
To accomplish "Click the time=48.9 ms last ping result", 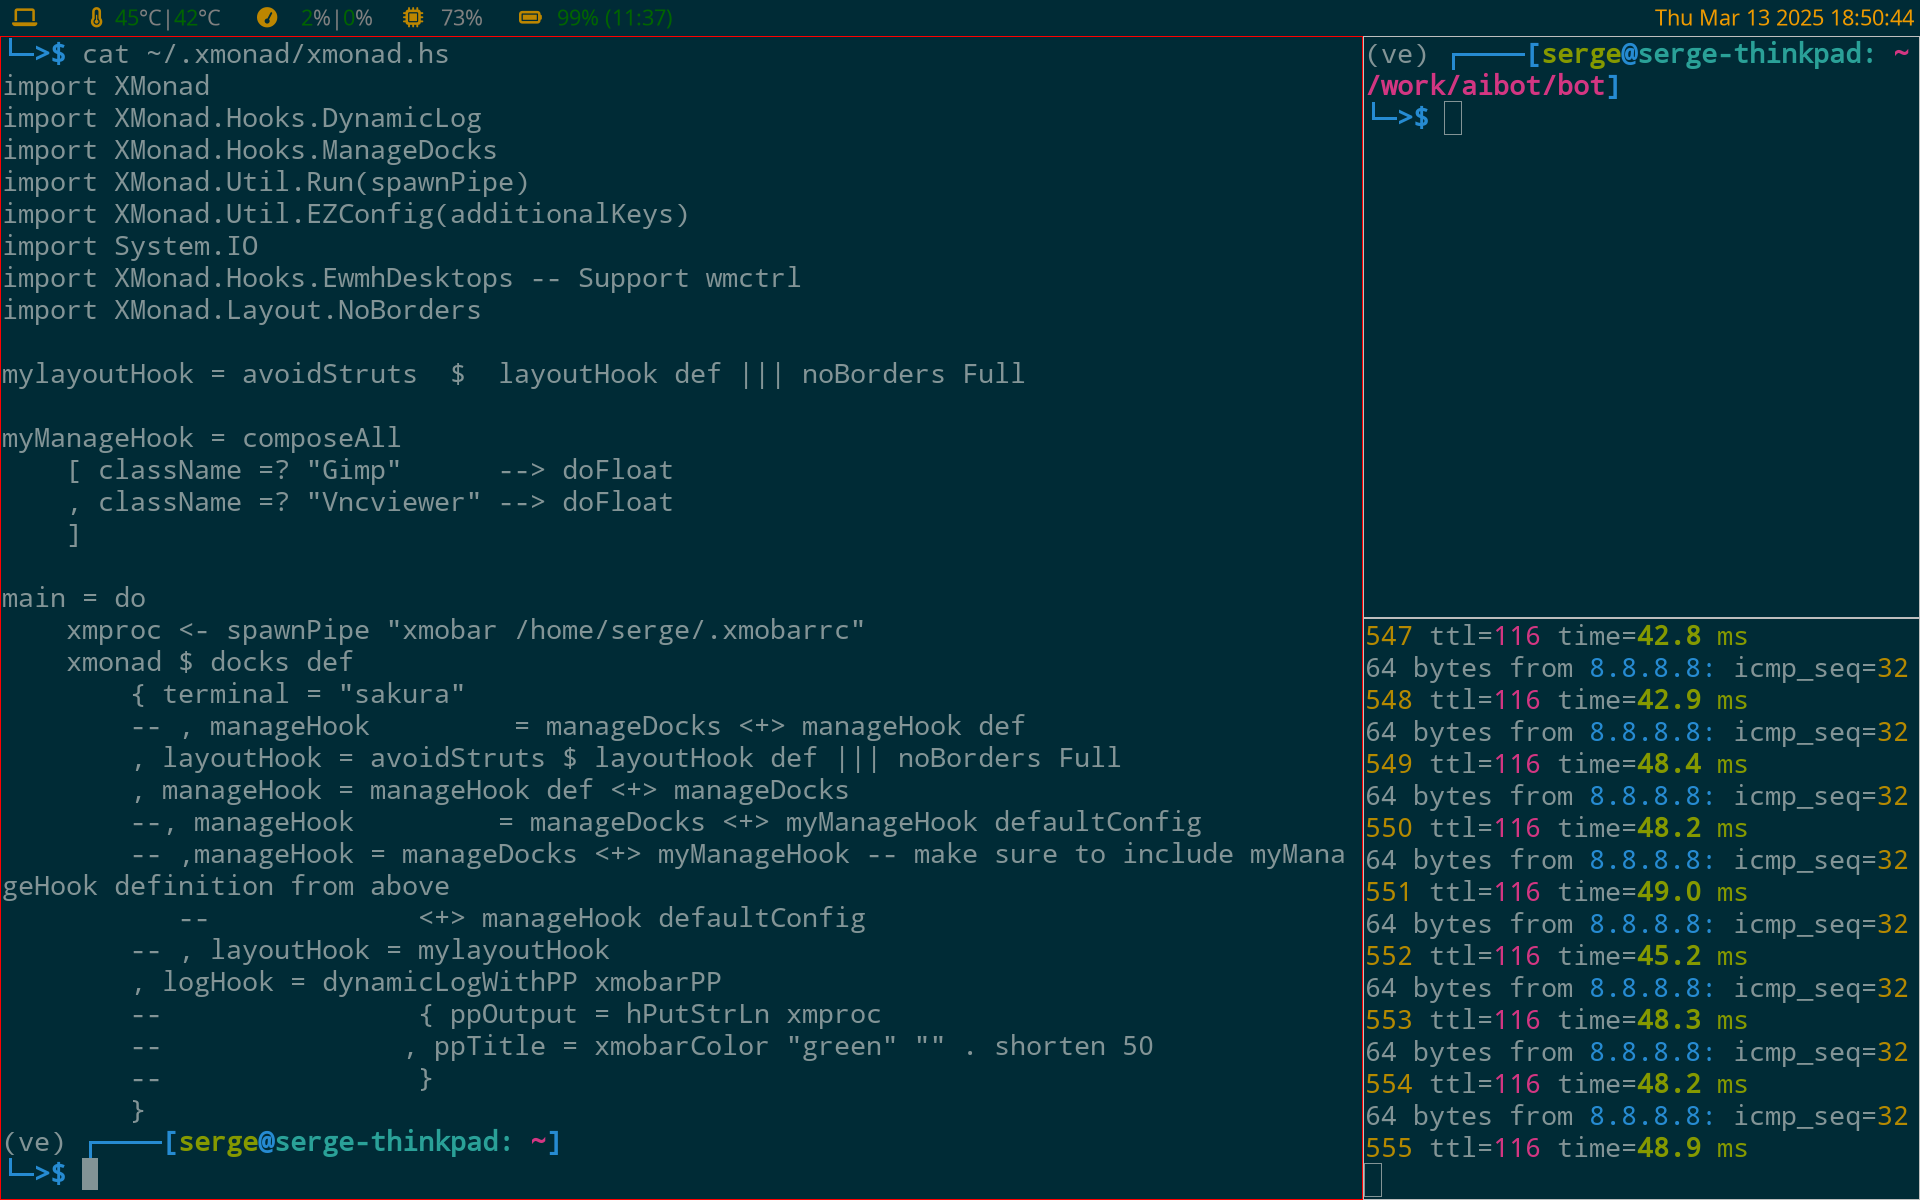I will [1651, 1148].
